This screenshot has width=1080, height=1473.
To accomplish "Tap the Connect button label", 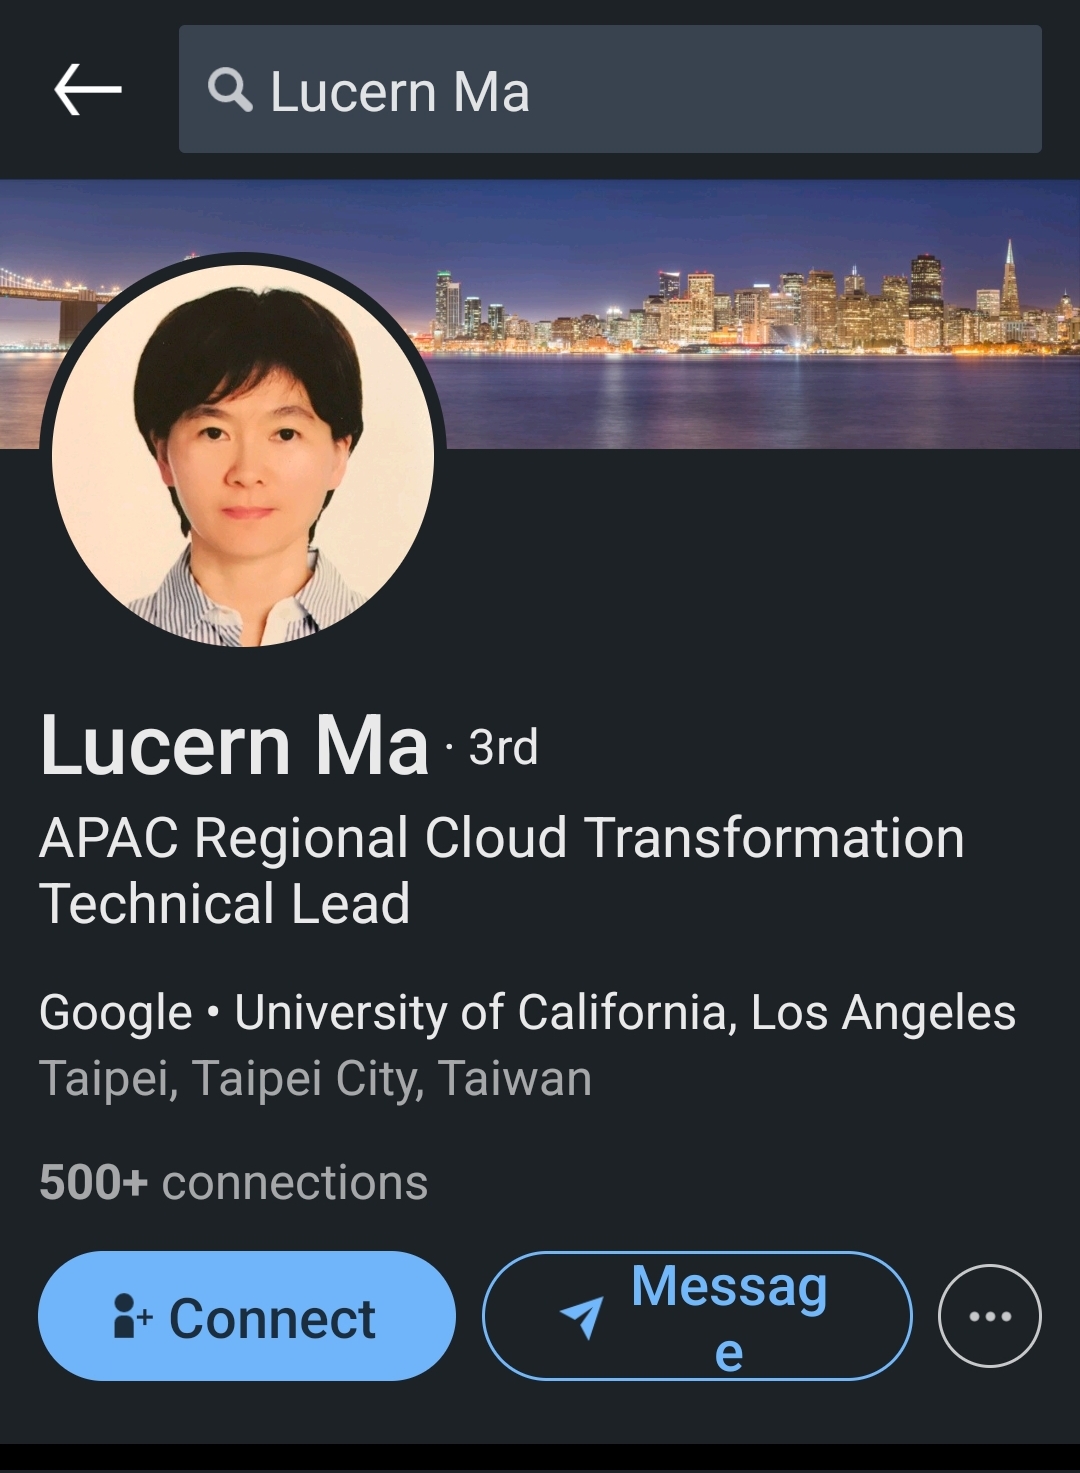I will pos(272,1318).
